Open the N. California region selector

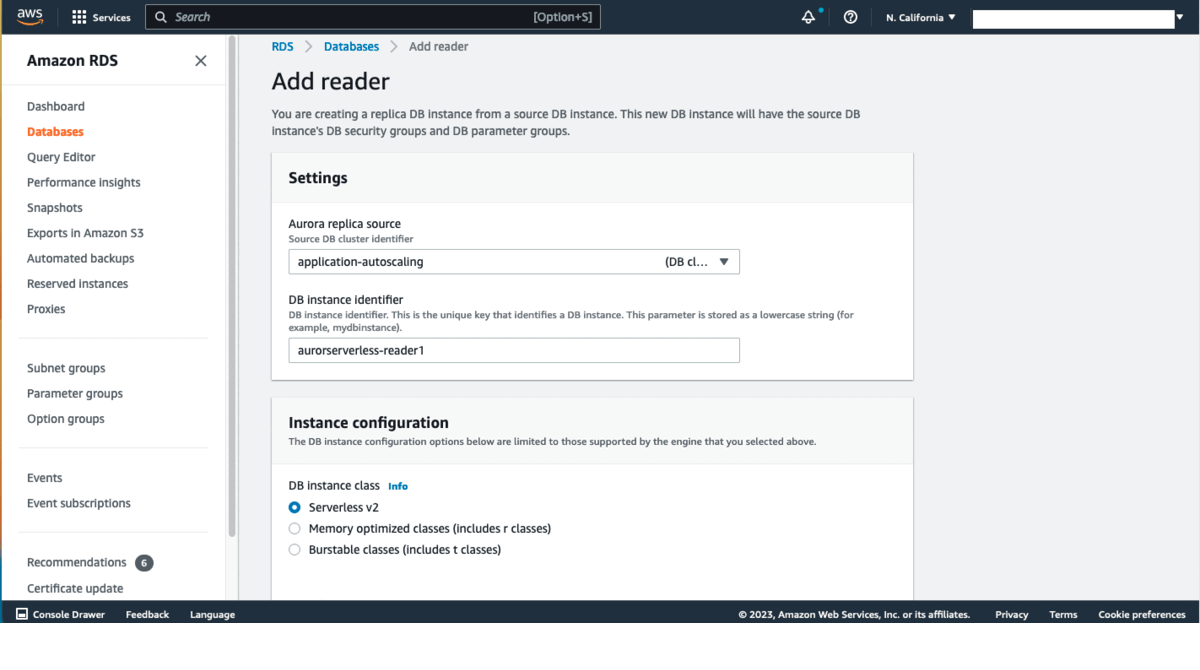[x=921, y=17]
